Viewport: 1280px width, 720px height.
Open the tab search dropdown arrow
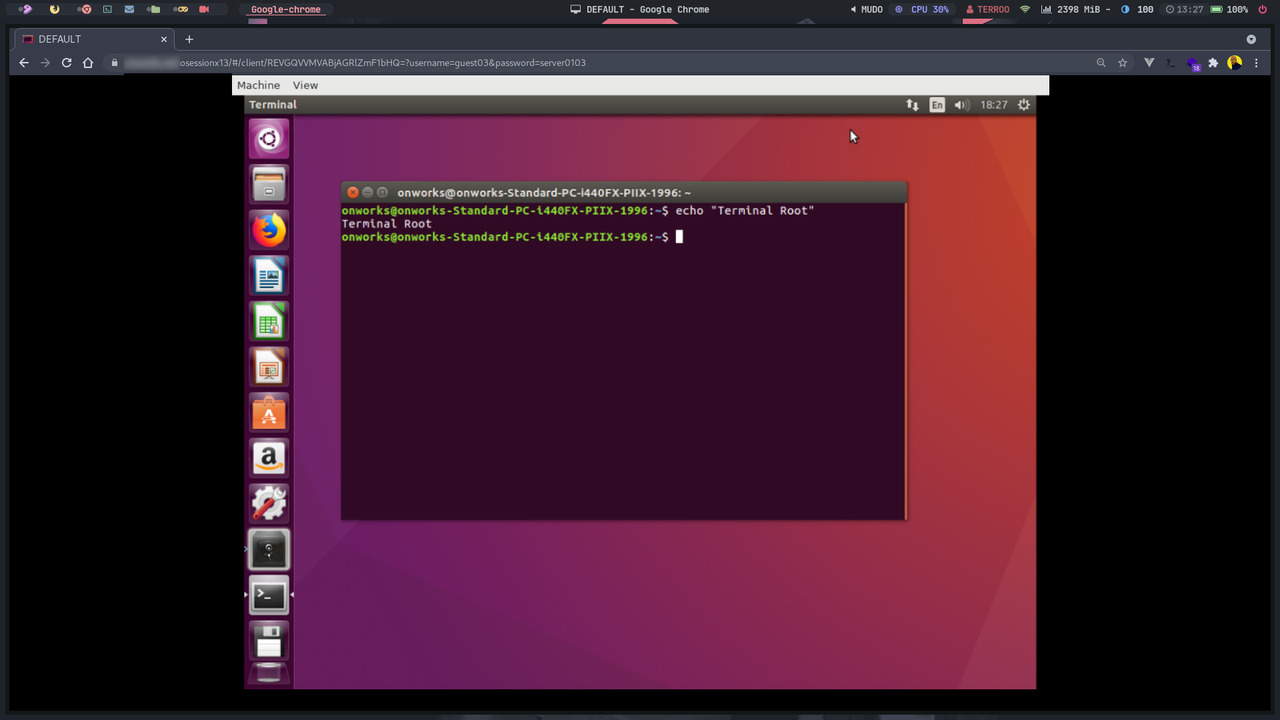[x=1251, y=39]
